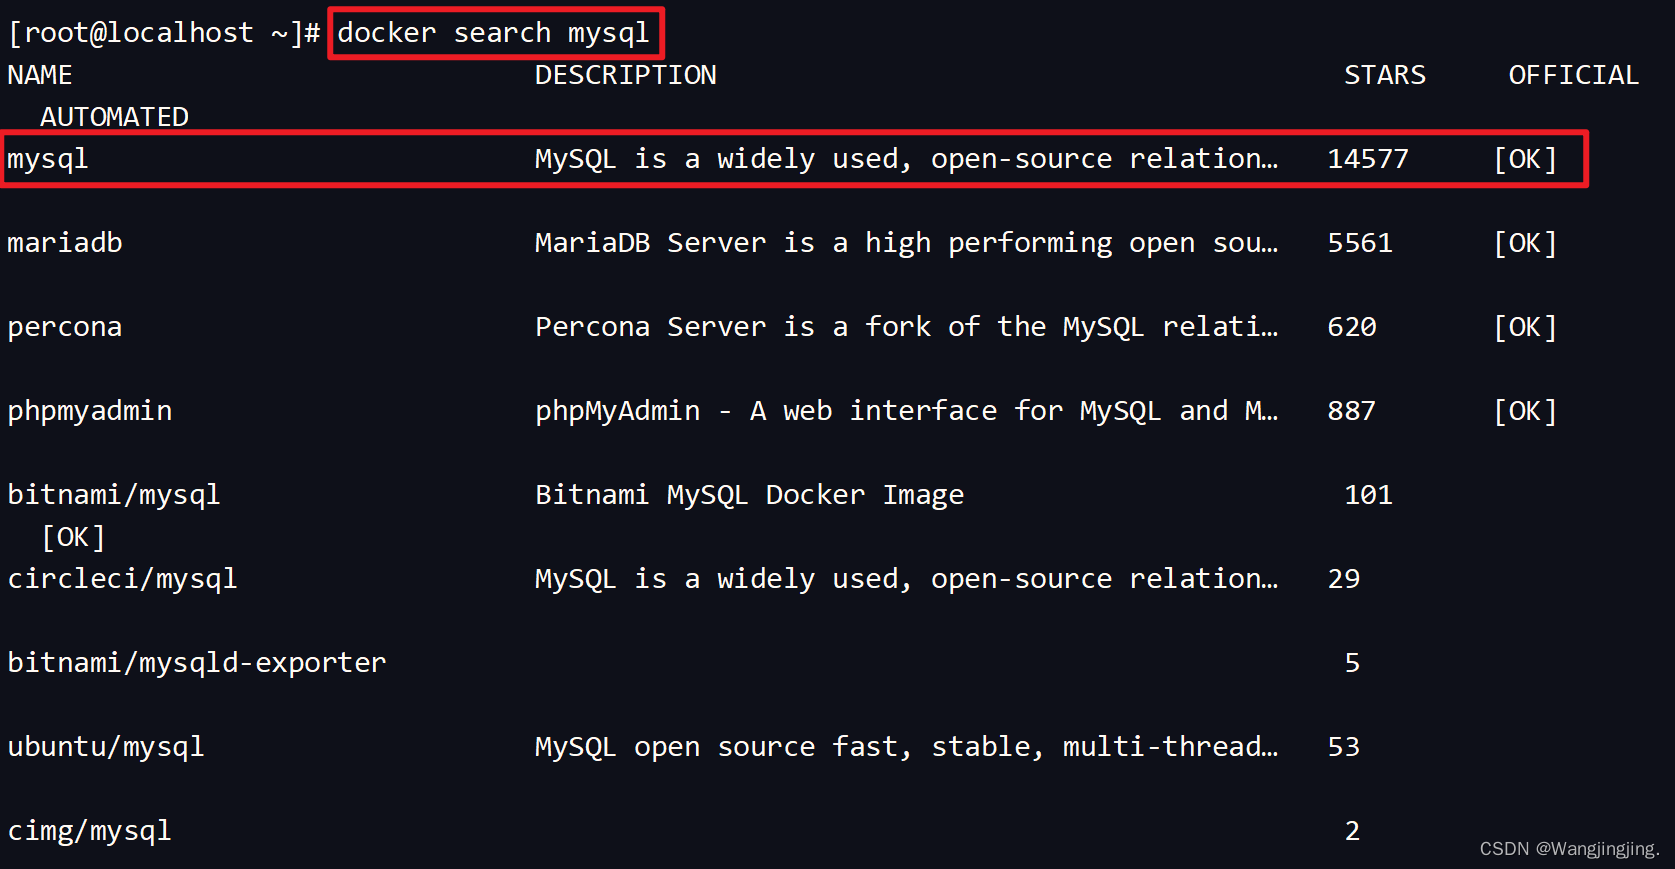
Task: Click the 29 stars value
Action: pyautogui.click(x=1344, y=579)
